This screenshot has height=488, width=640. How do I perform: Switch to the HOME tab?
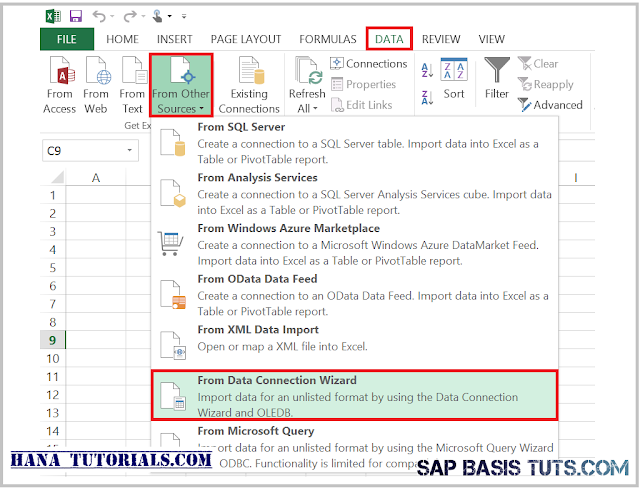(122, 39)
